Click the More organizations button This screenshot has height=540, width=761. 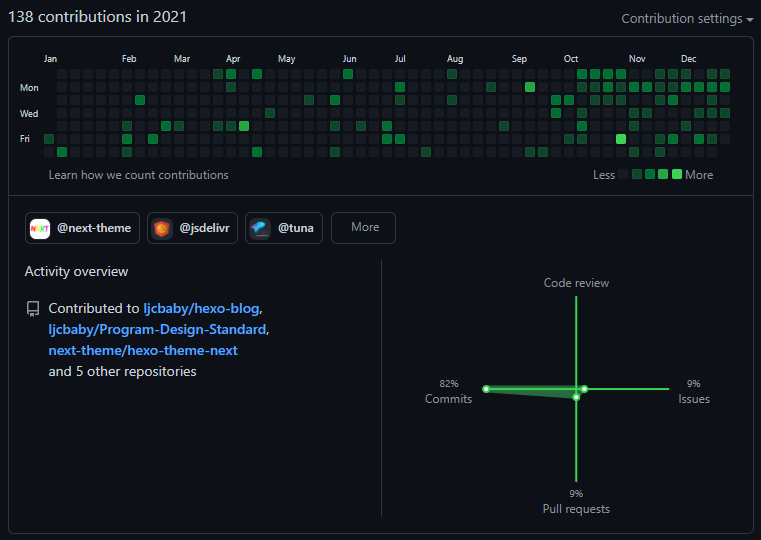tap(364, 228)
